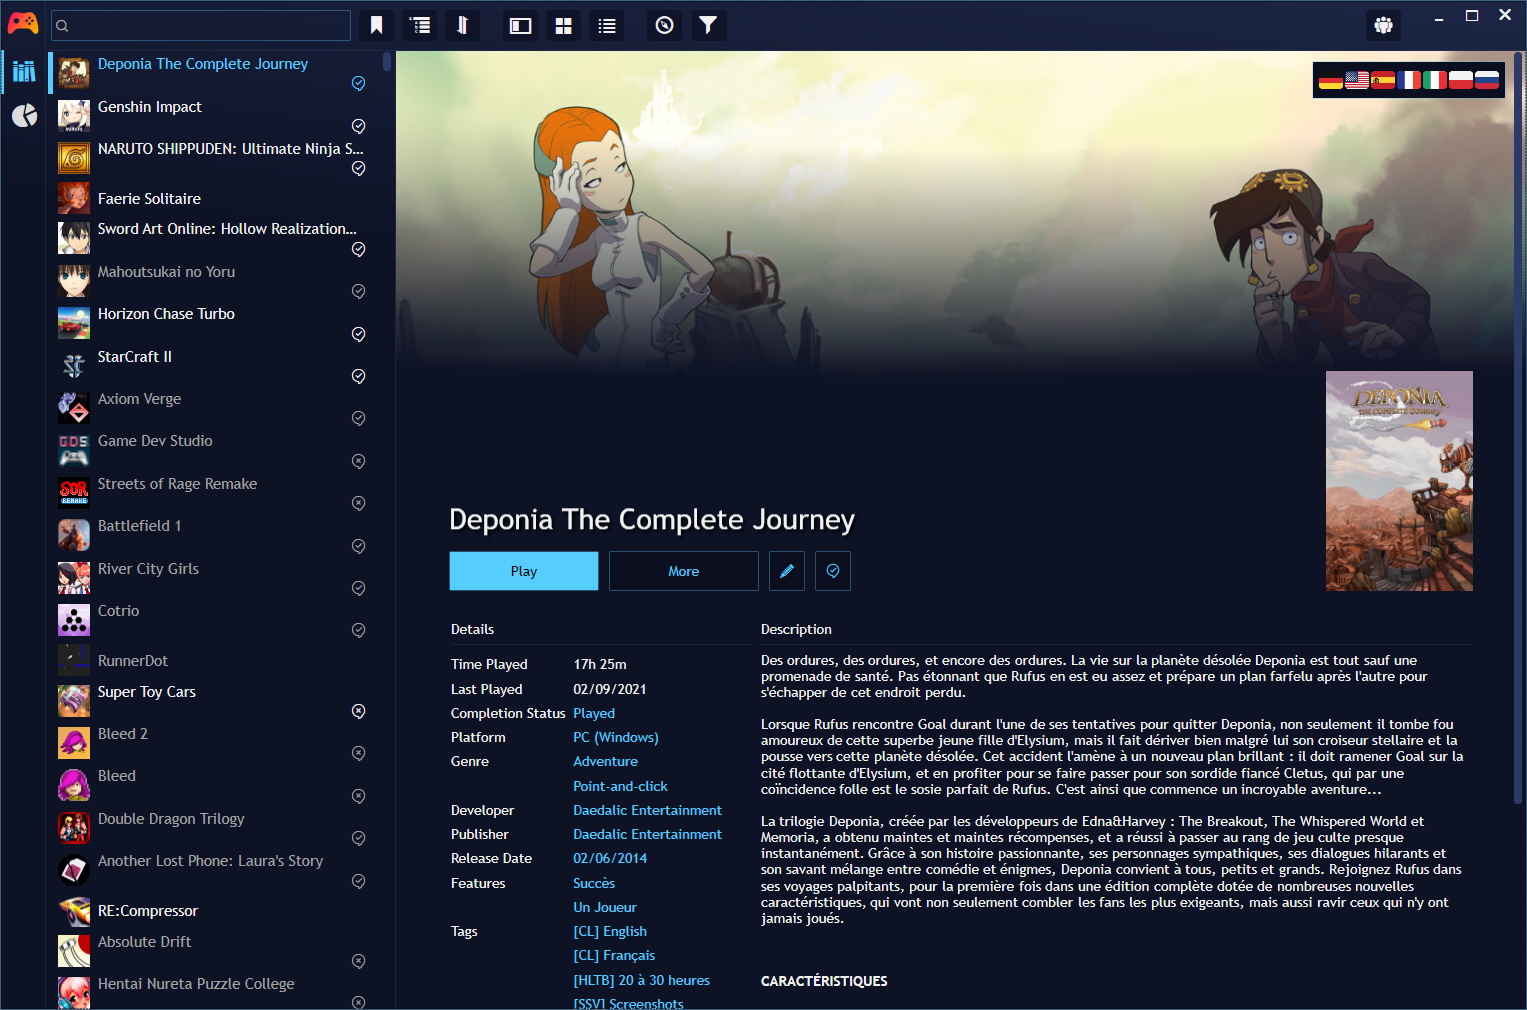Click completion status icon on Super Toy Cars row
The height and width of the screenshot is (1010, 1527).
pyautogui.click(x=358, y=711)
